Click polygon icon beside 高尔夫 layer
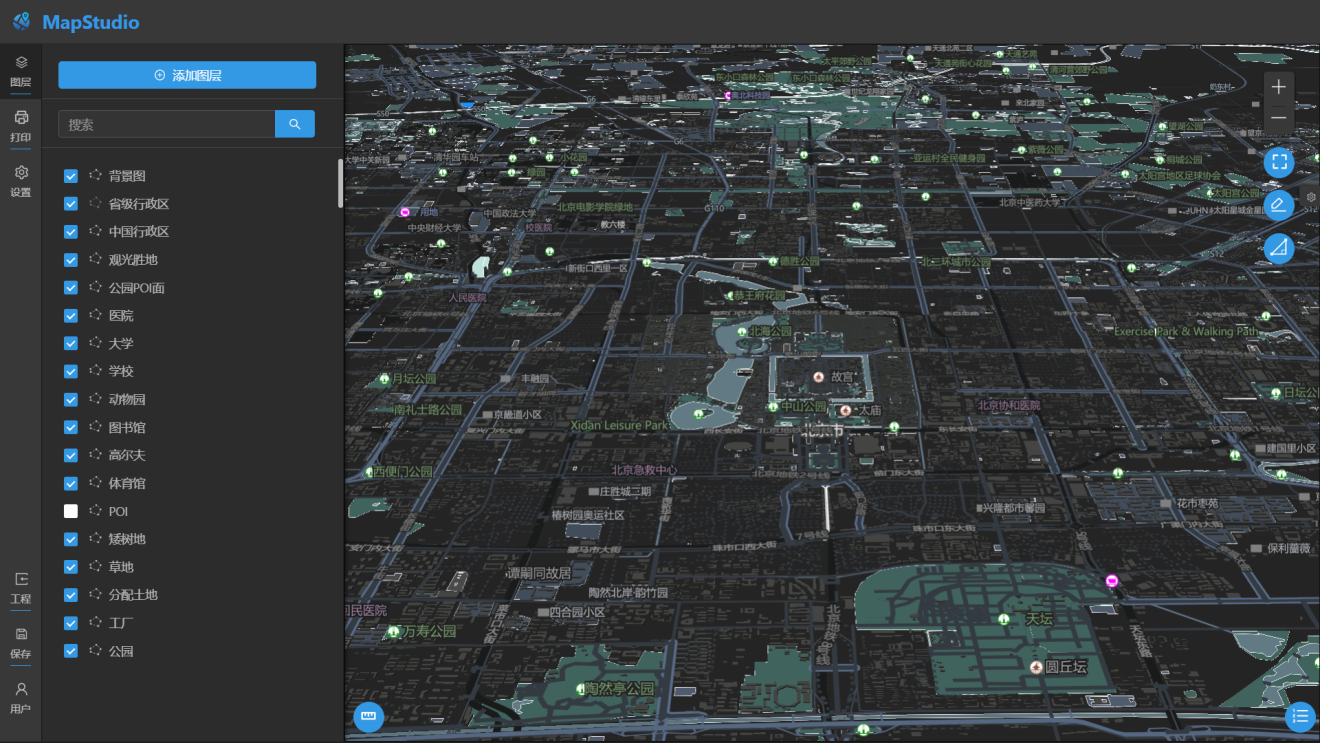This screenshot has height=743, width=1320. pyautogui.click(x=96, y=455)
